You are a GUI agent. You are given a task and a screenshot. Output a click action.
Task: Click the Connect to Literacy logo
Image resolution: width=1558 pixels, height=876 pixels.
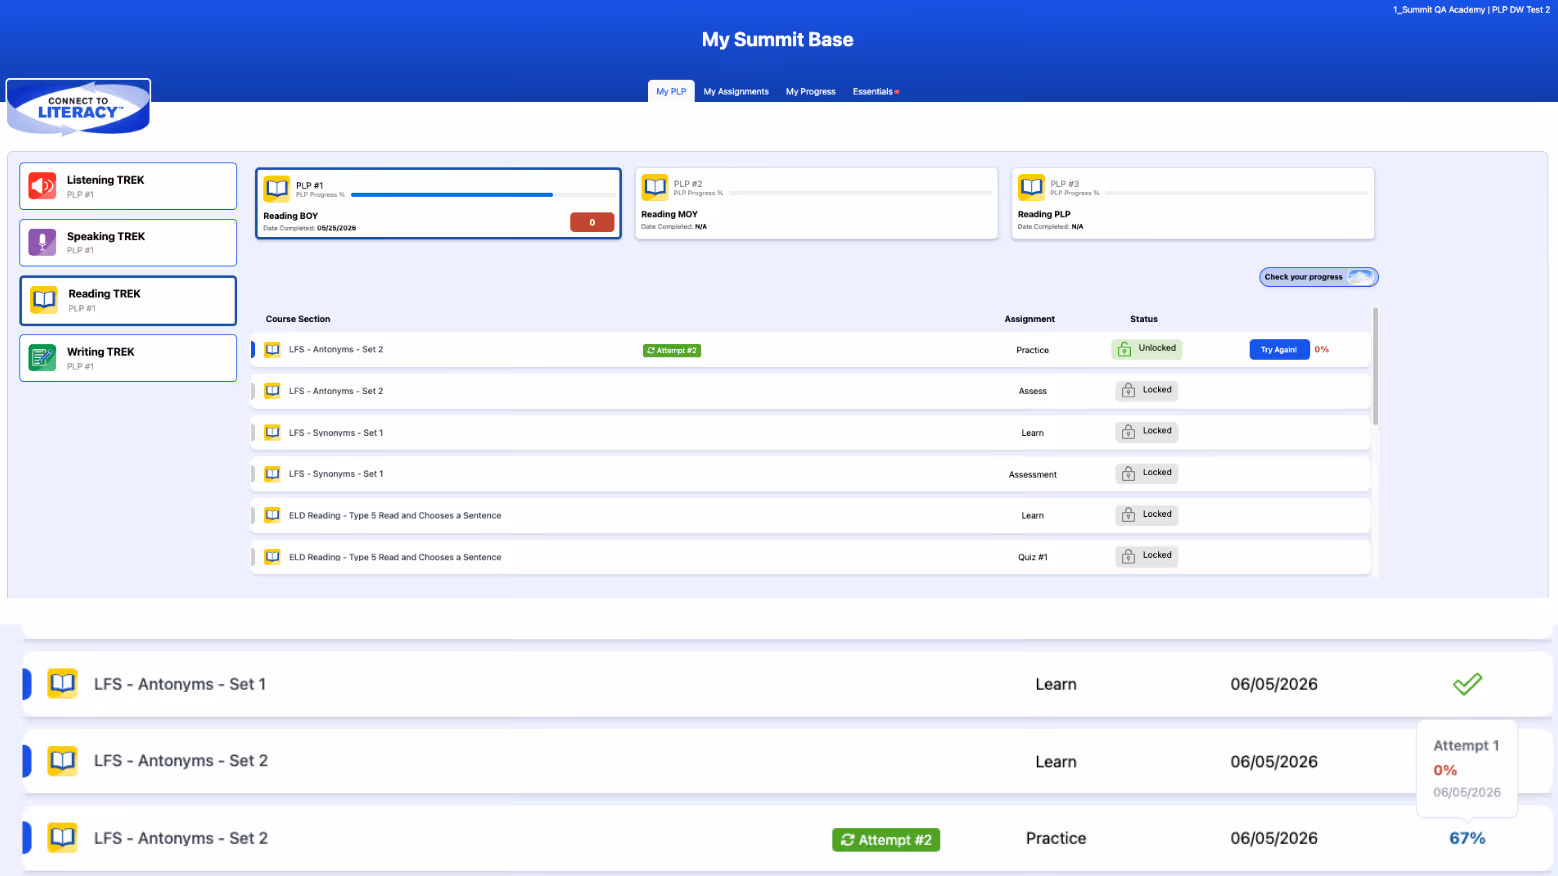pos(79,107)
